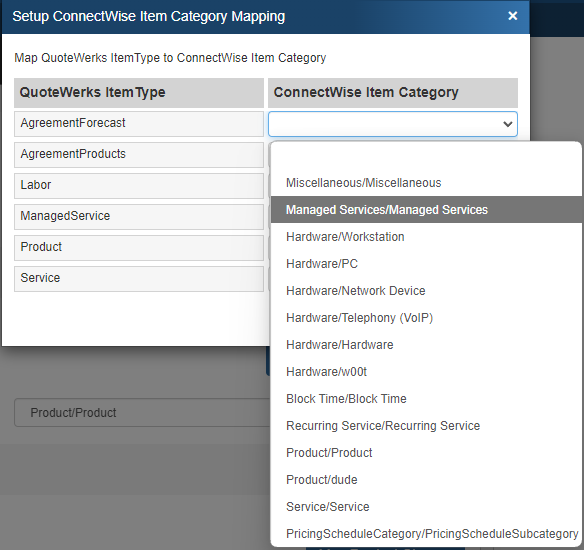
Task: Pick Hardware/Hardware category
Action: [426, 345]
